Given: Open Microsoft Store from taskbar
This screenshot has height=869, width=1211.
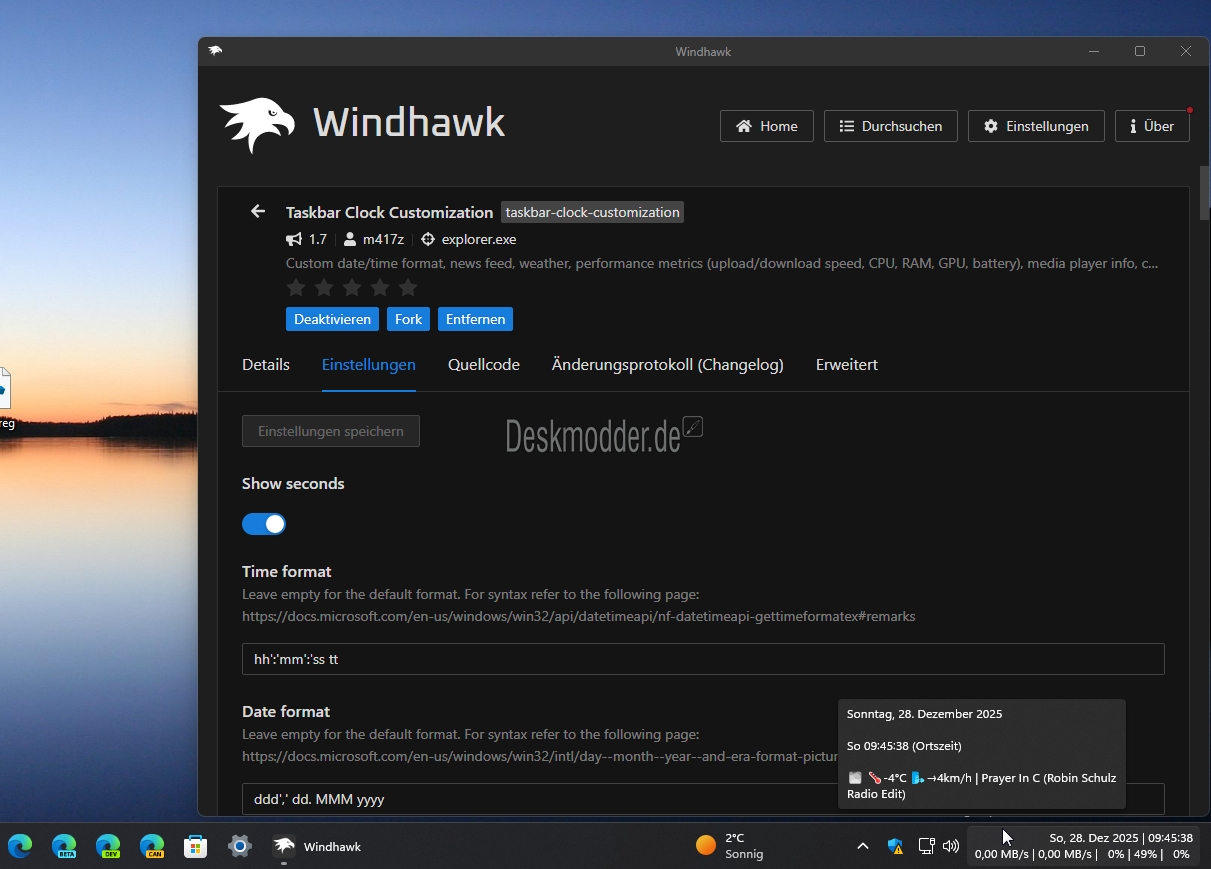Looking at the screenshot, I should click(196, 846).
